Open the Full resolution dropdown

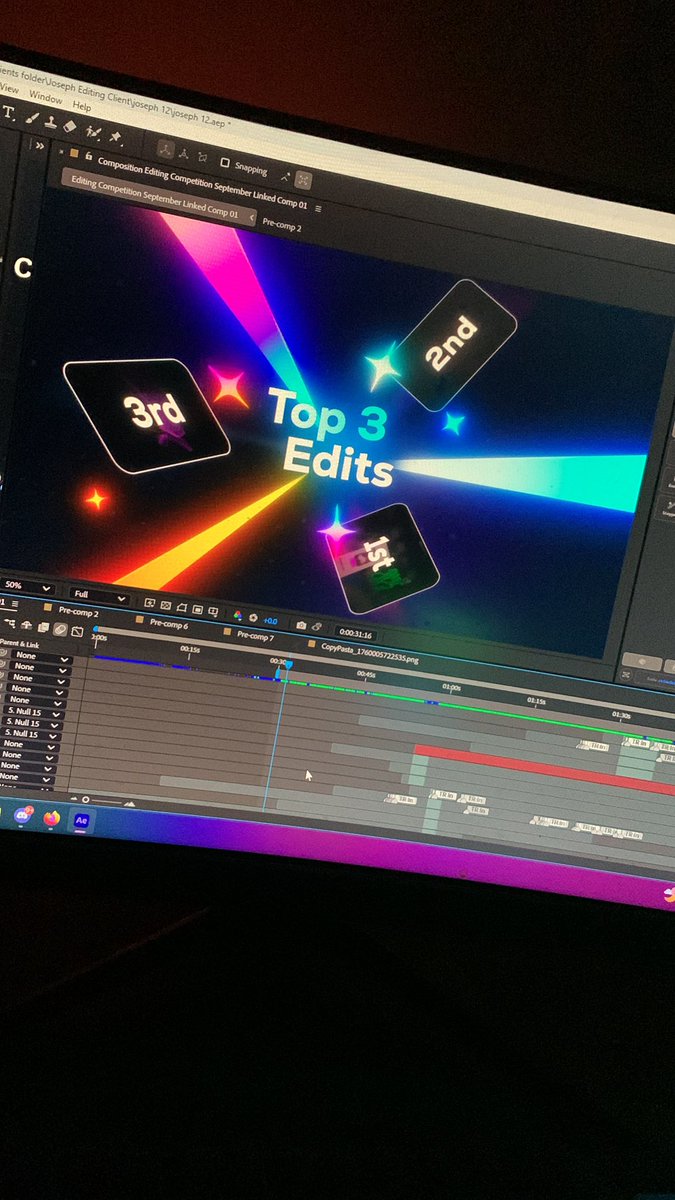click(99, 595)
